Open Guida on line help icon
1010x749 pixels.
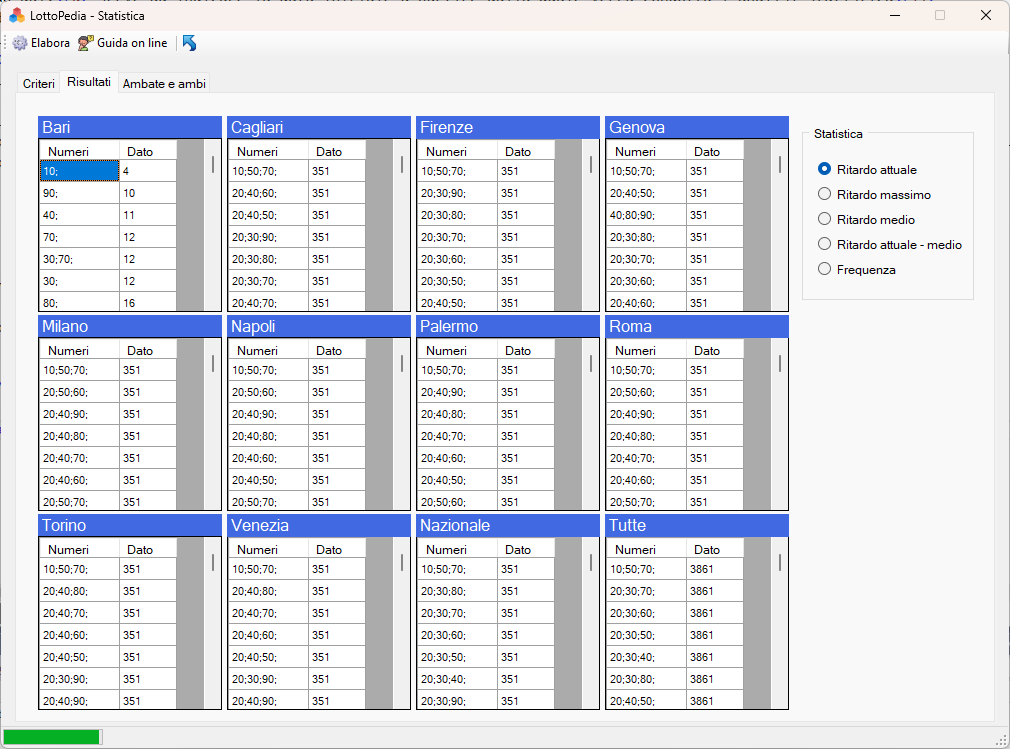(x=86, y=43)
